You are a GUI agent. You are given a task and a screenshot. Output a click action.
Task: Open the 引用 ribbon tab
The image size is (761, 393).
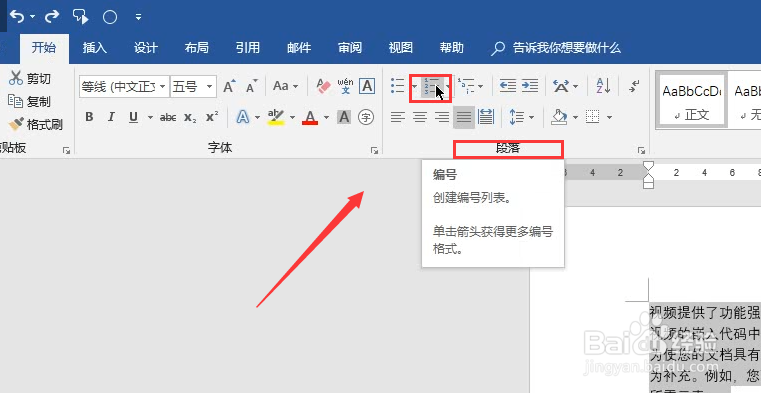click(248, 48)
